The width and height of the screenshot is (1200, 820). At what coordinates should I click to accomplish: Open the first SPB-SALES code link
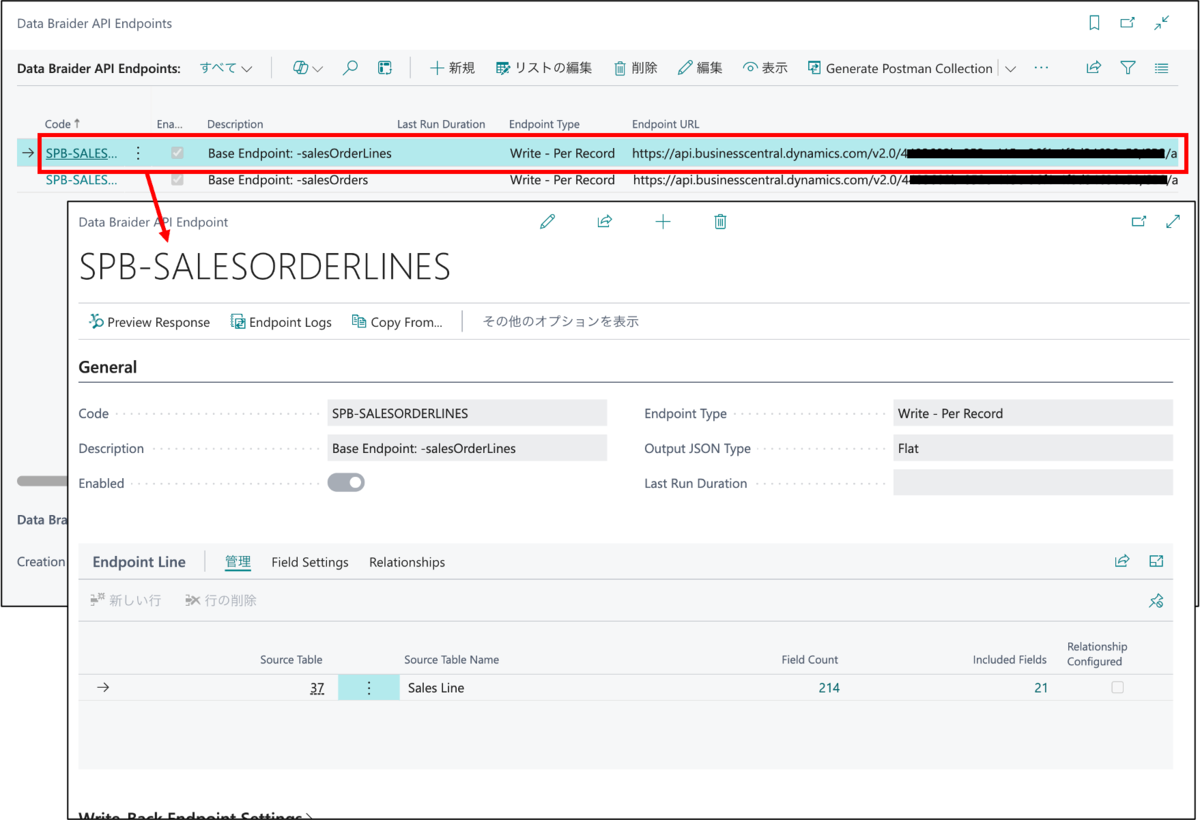(x=81, y=154)
